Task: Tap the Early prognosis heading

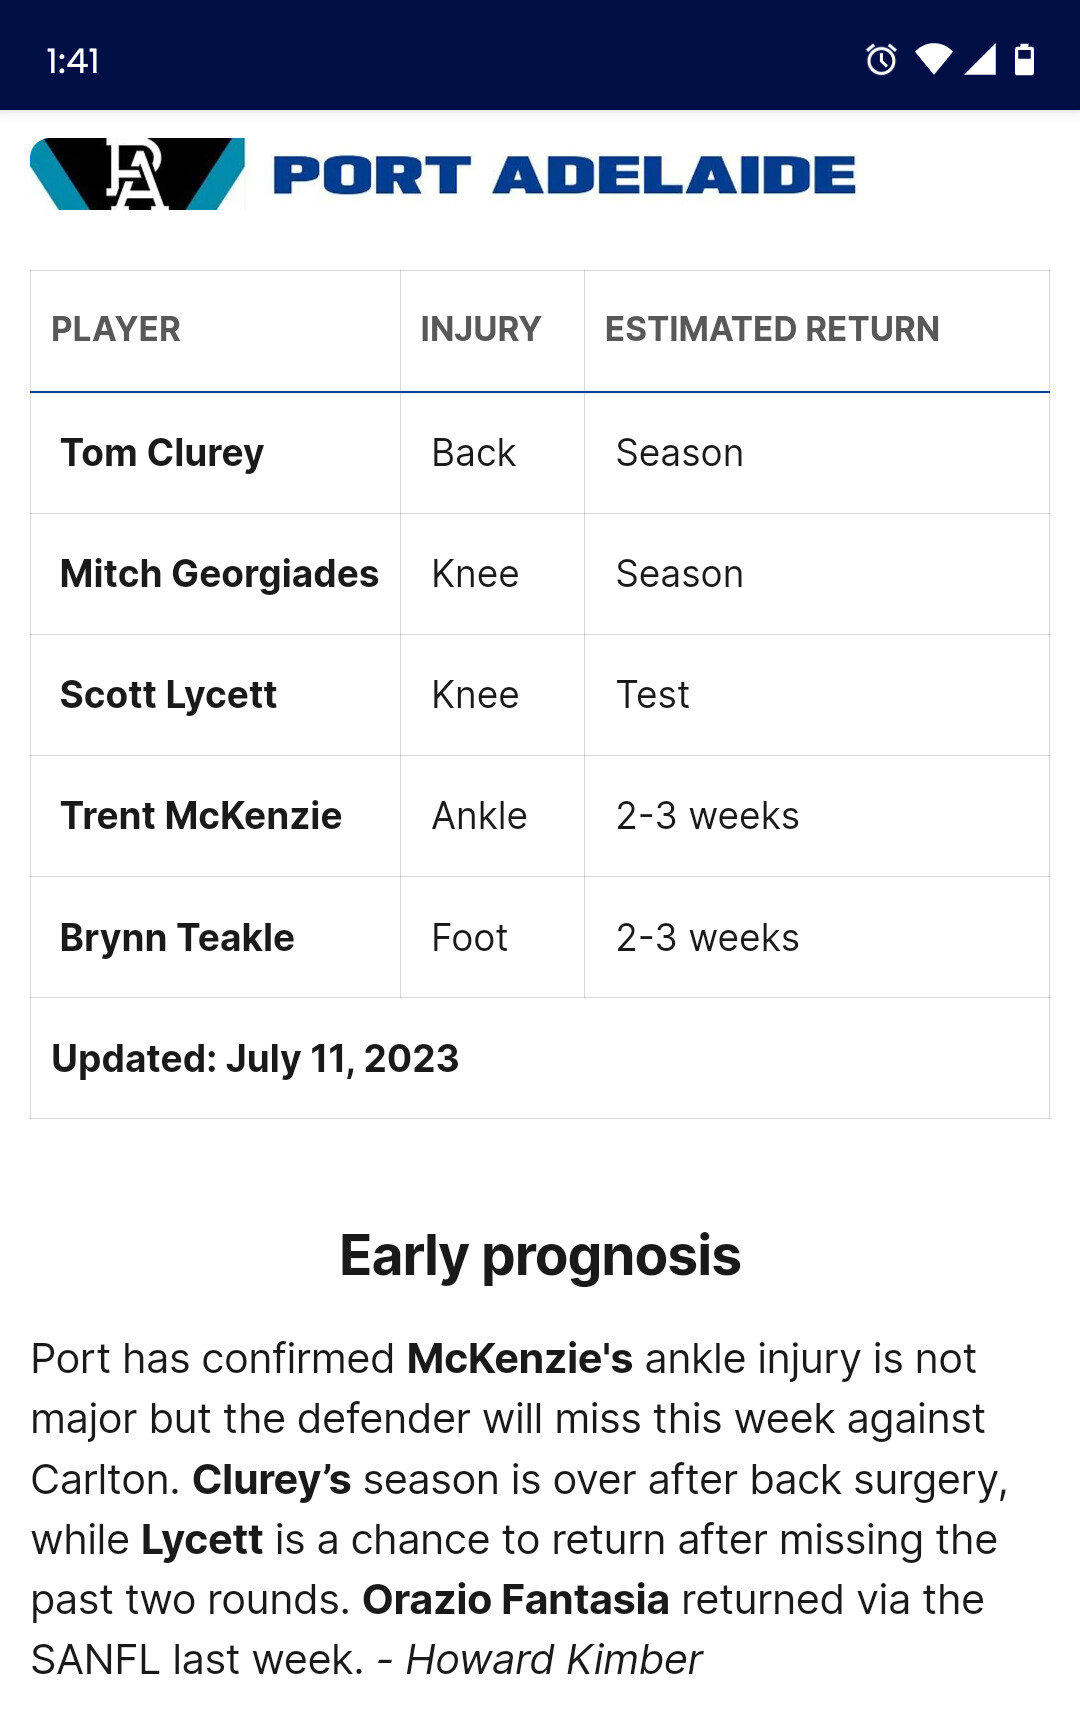Action: pyautogui.click(x=540, y=1256)
